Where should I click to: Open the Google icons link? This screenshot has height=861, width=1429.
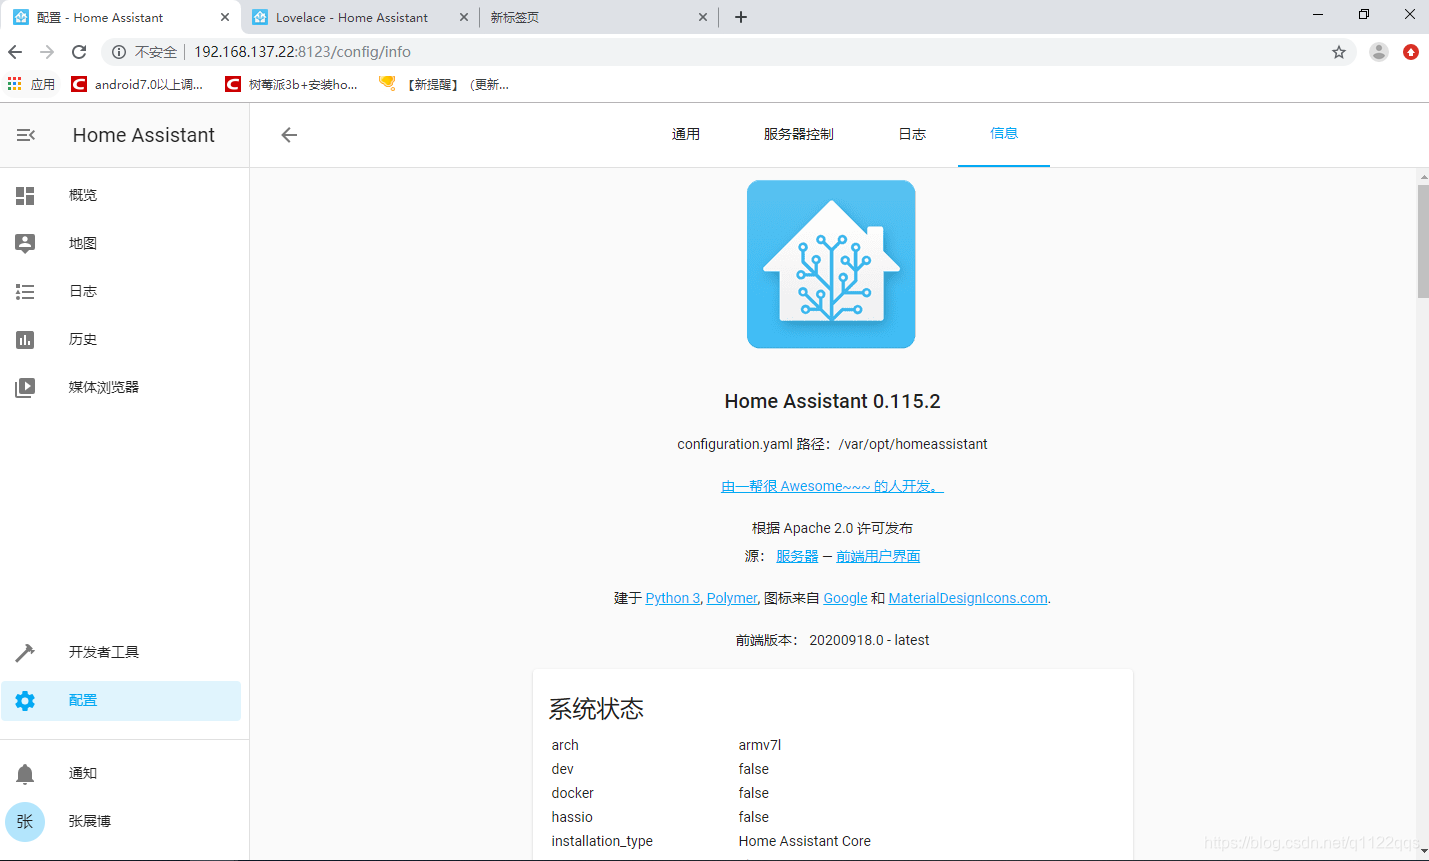coord(845,598)
